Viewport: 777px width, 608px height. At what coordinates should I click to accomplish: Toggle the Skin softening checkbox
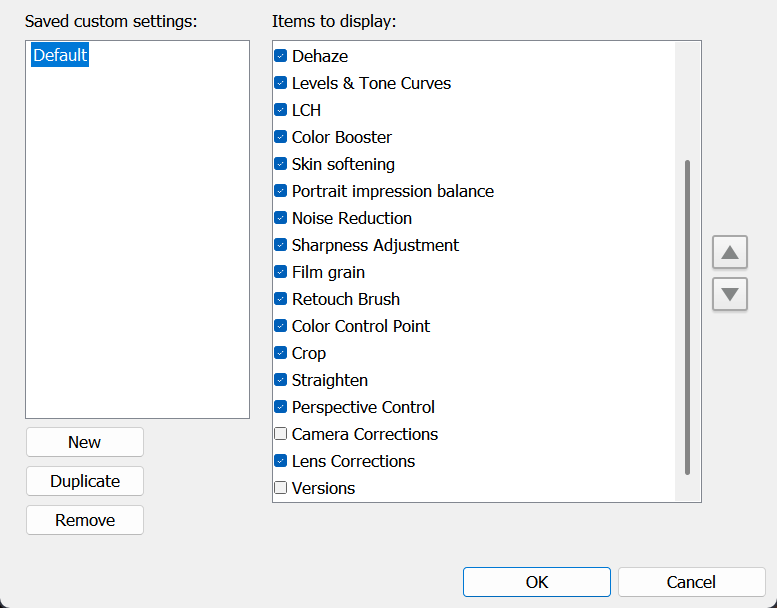281,165
